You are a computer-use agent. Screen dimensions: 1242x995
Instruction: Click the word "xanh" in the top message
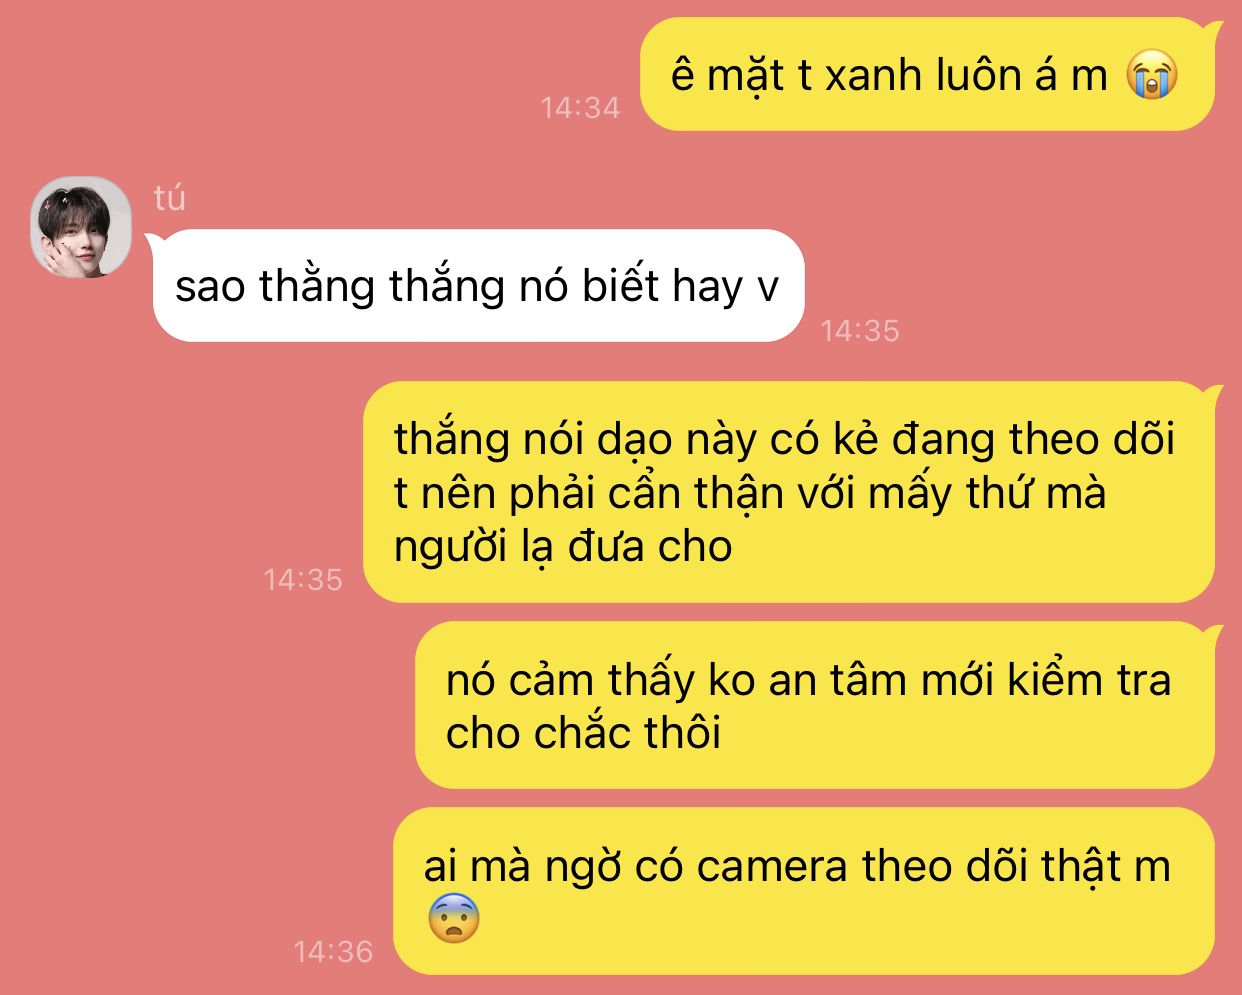click(x=873, y=75)
